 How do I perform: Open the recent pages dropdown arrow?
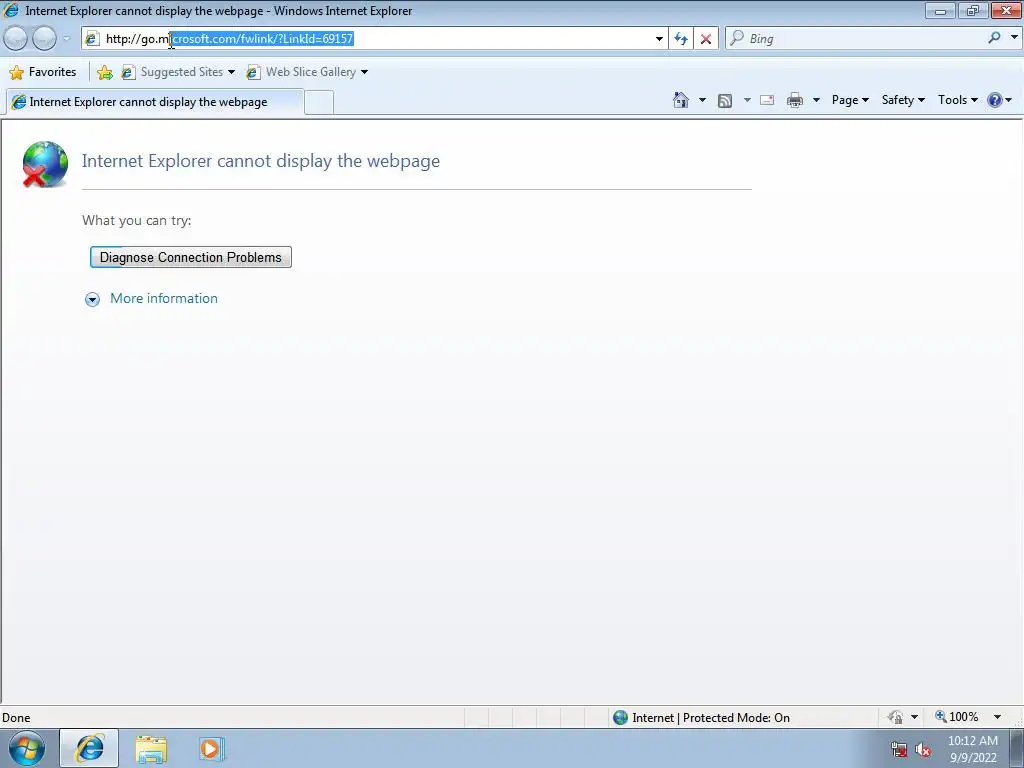pos(66,39)
